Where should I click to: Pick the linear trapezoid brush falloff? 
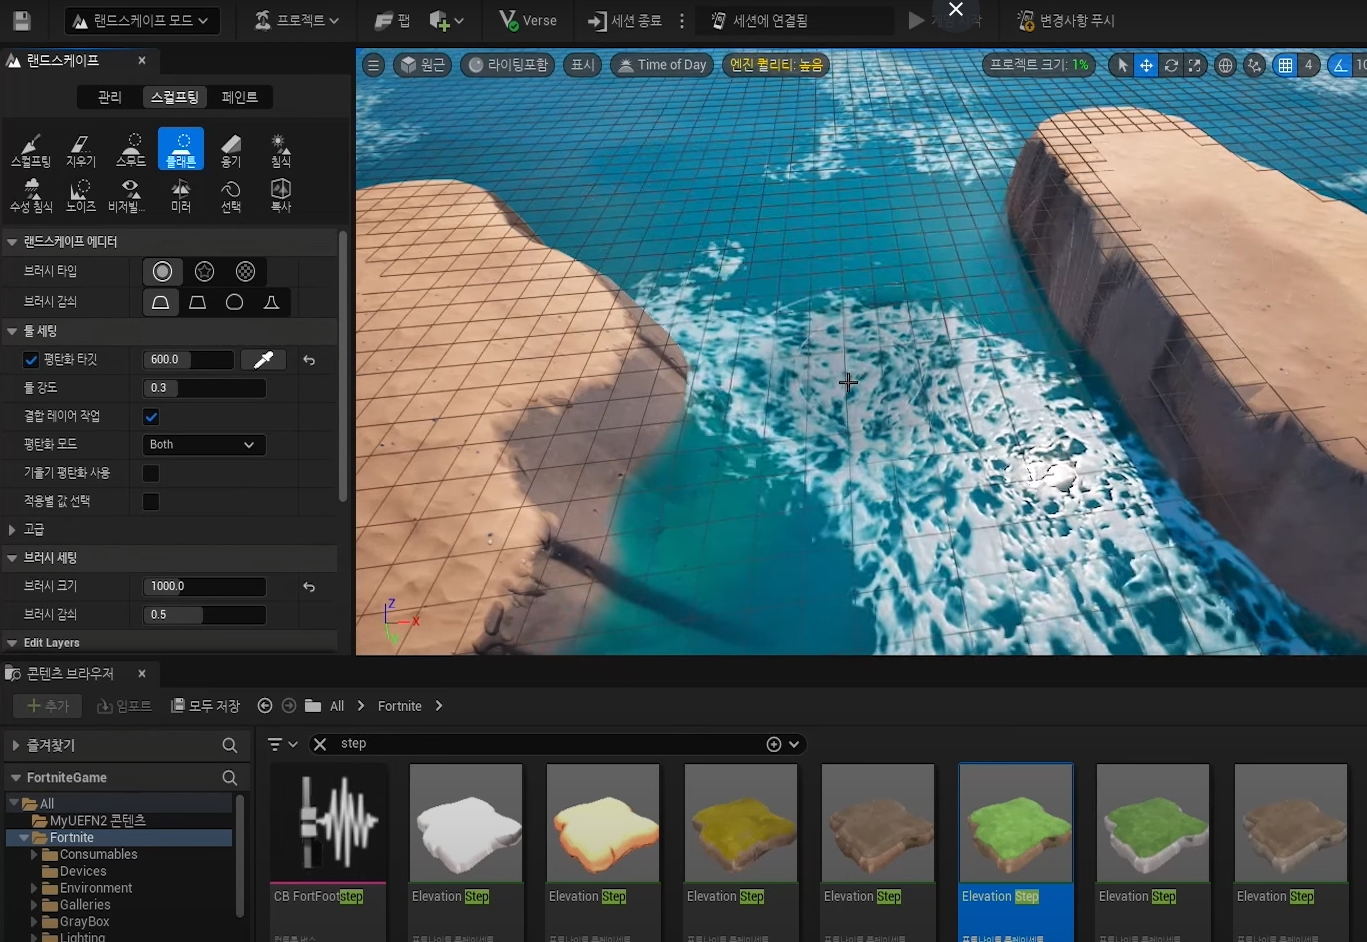(x=197, y=302)
